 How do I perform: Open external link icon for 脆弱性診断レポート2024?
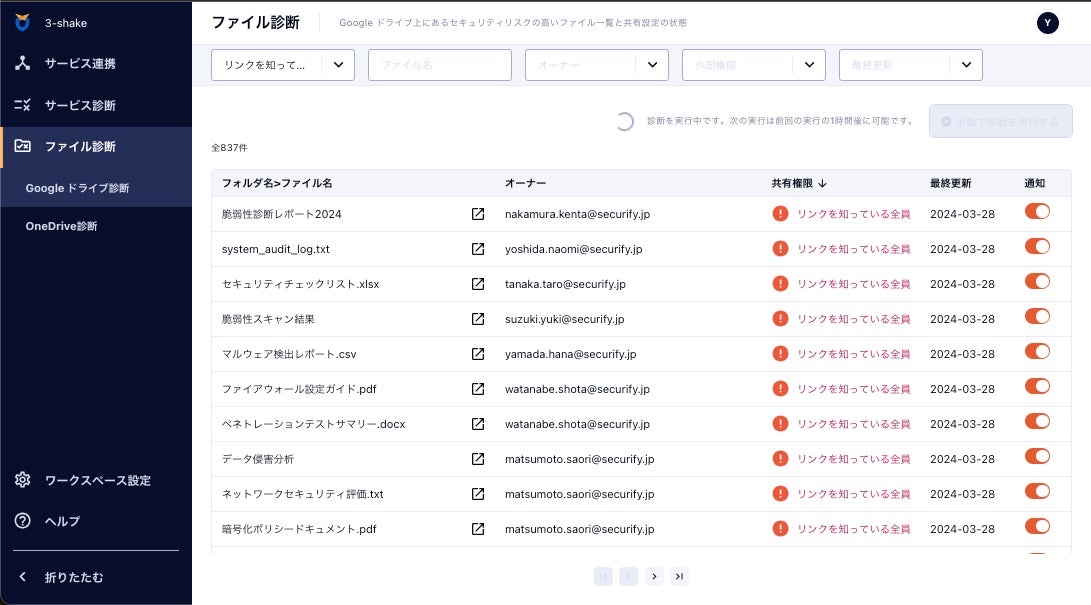(478, 214)
